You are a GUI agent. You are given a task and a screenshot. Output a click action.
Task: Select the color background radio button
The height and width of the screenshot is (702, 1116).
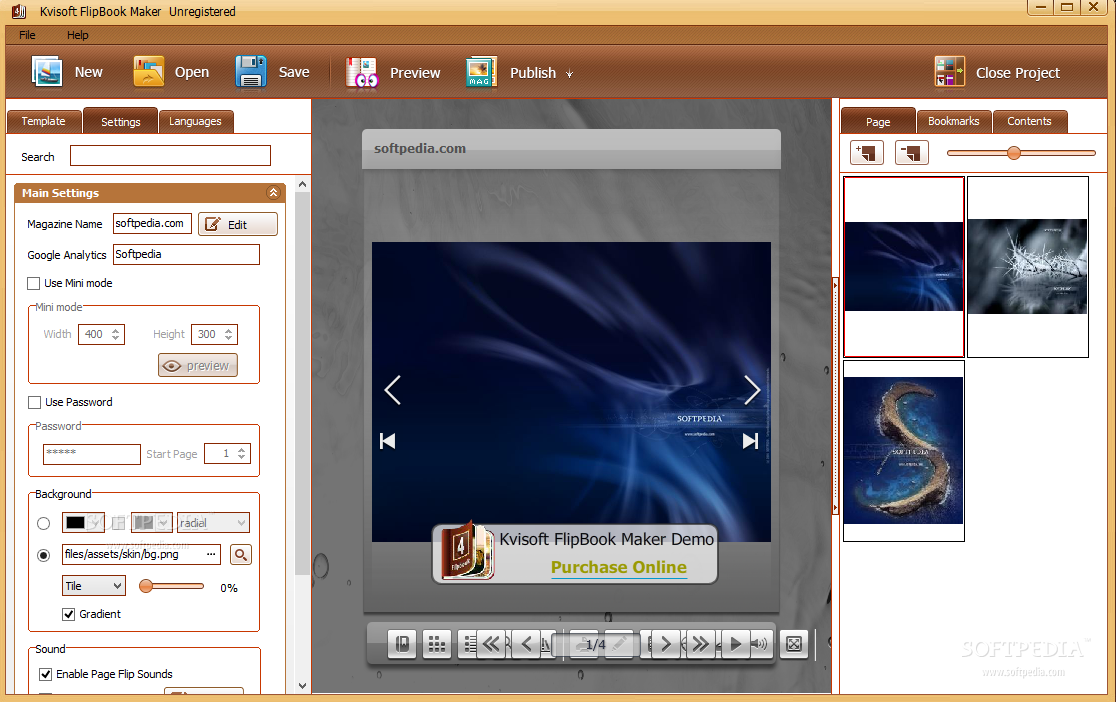43,523
